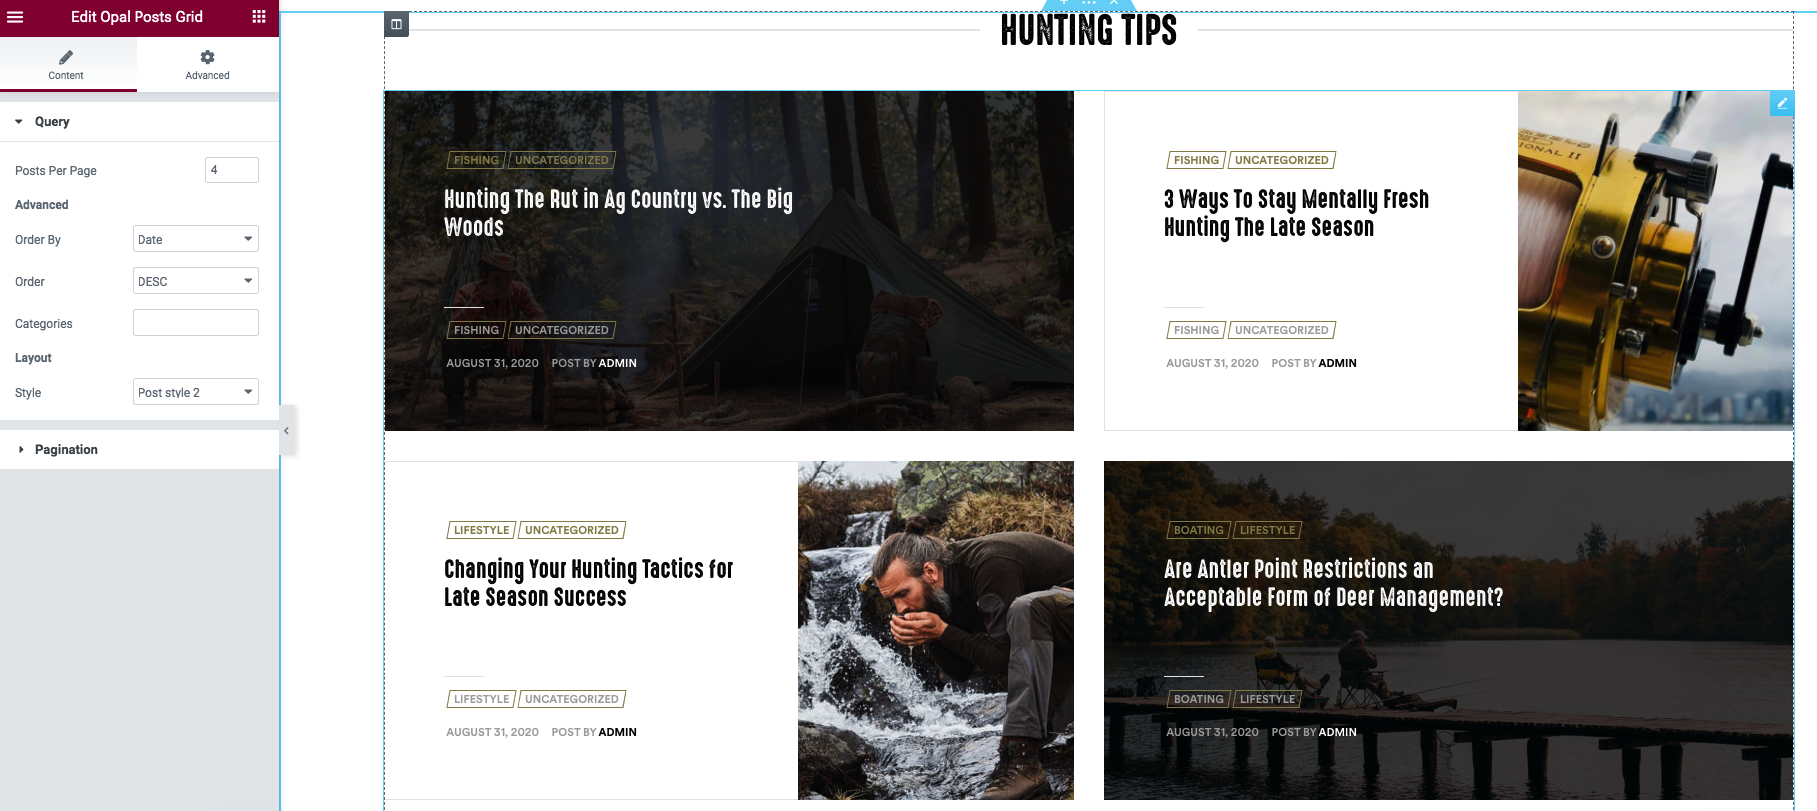
Task: Open the Style dropdown showing Post style 2
Action: (x=196, y=392)
